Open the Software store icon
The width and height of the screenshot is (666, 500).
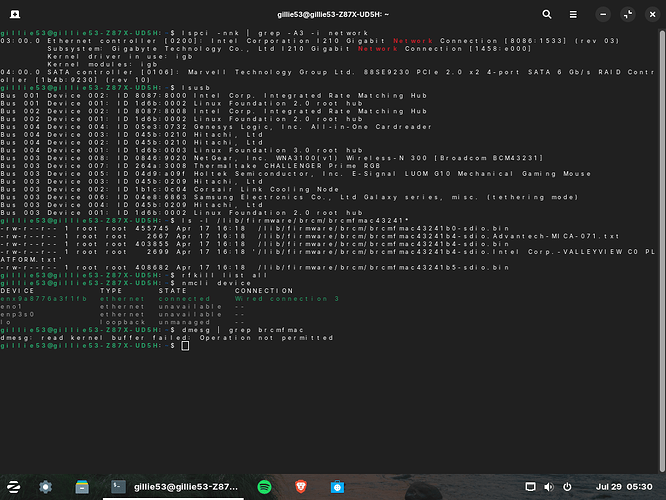click(337, 487)
